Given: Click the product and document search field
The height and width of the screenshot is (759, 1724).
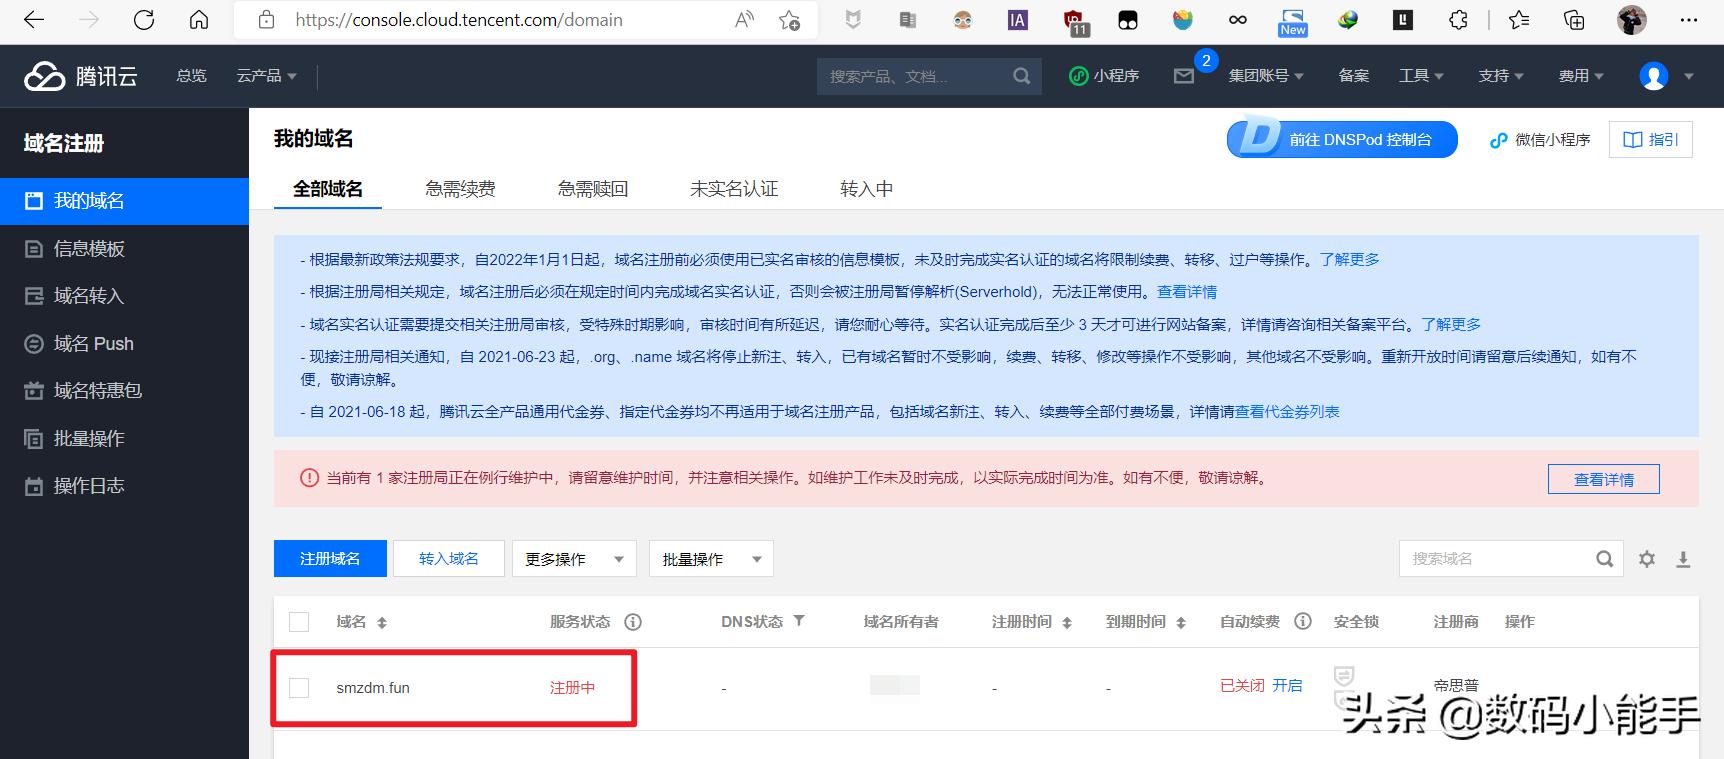Looking at the screenshot, I should click(916, 76).
